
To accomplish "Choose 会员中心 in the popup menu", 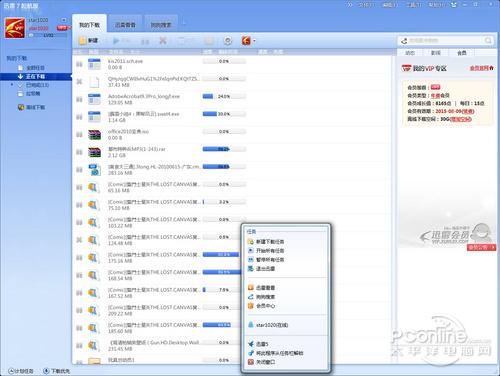I will pos(265,306).
